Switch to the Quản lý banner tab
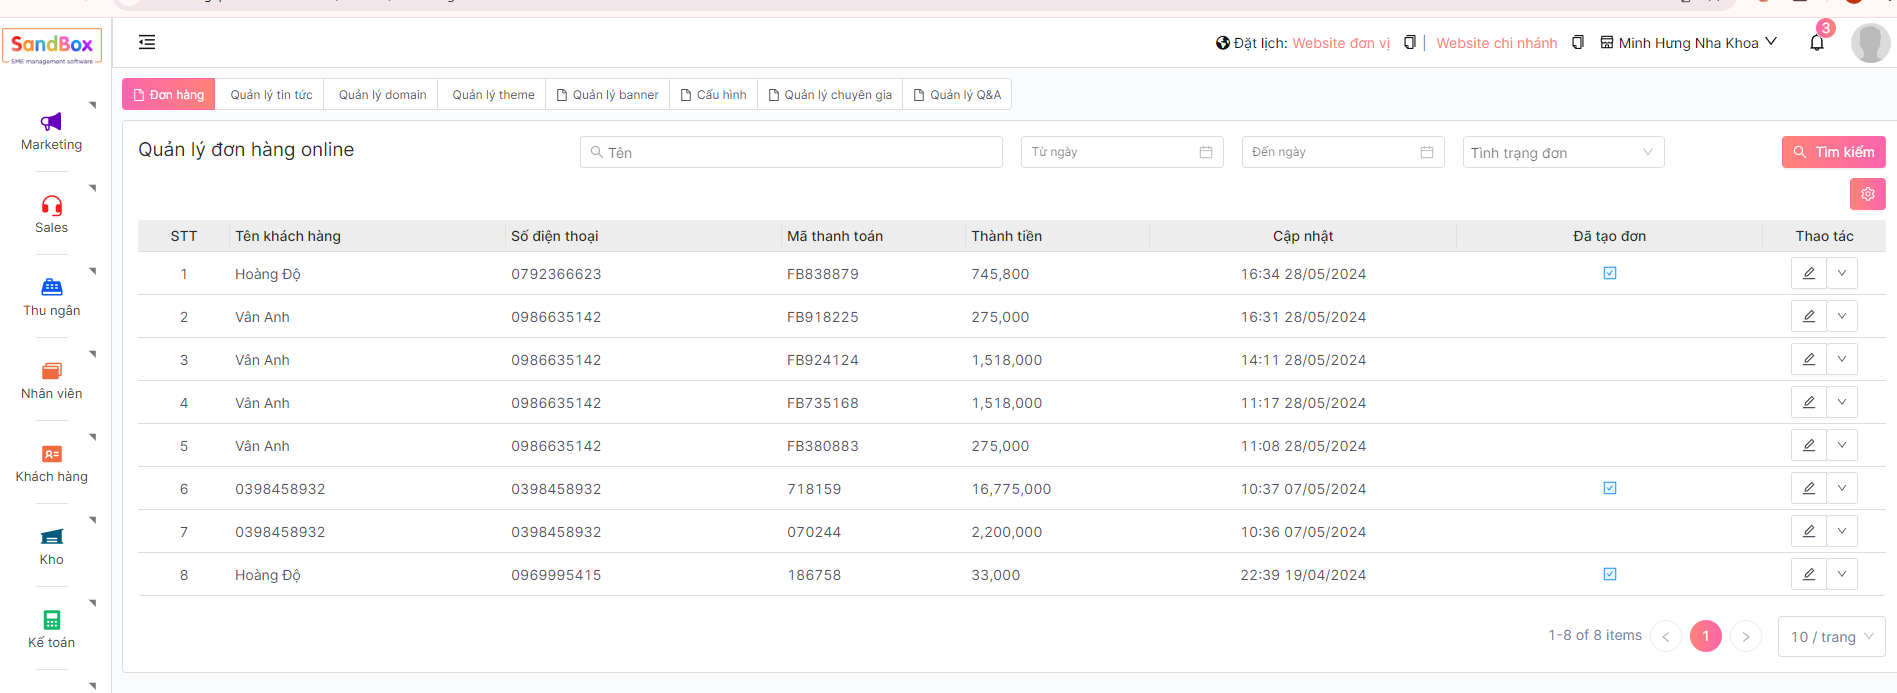Screen dimensions: 1897x693 pyautogui.click(x=607, y=95)
